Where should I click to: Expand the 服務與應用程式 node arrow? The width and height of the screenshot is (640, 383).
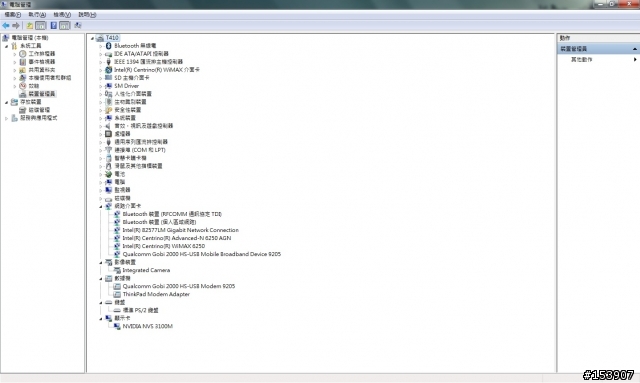coord(7,118)
